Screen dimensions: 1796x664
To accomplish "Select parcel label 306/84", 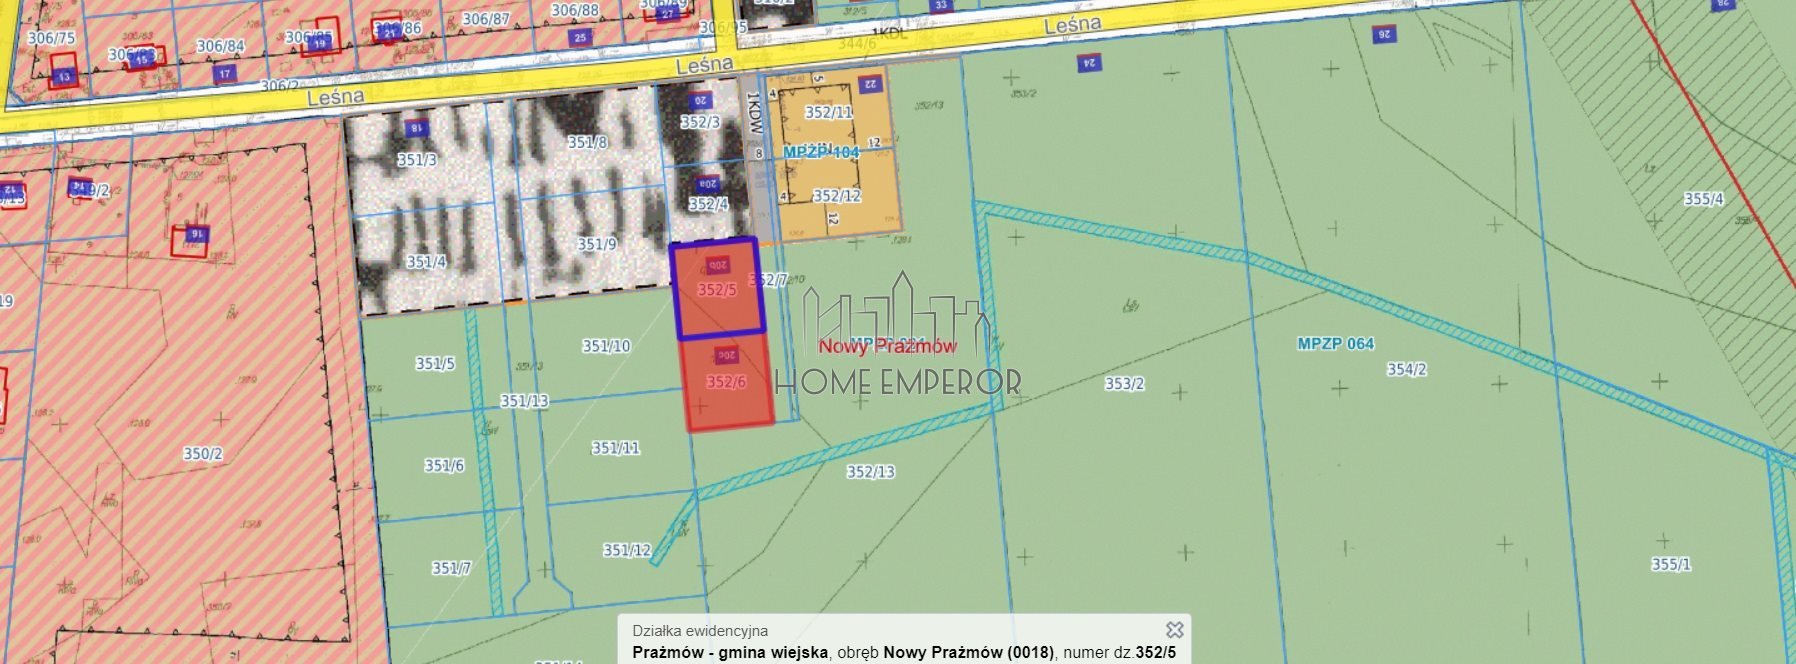I will click(x=220, y=46).
